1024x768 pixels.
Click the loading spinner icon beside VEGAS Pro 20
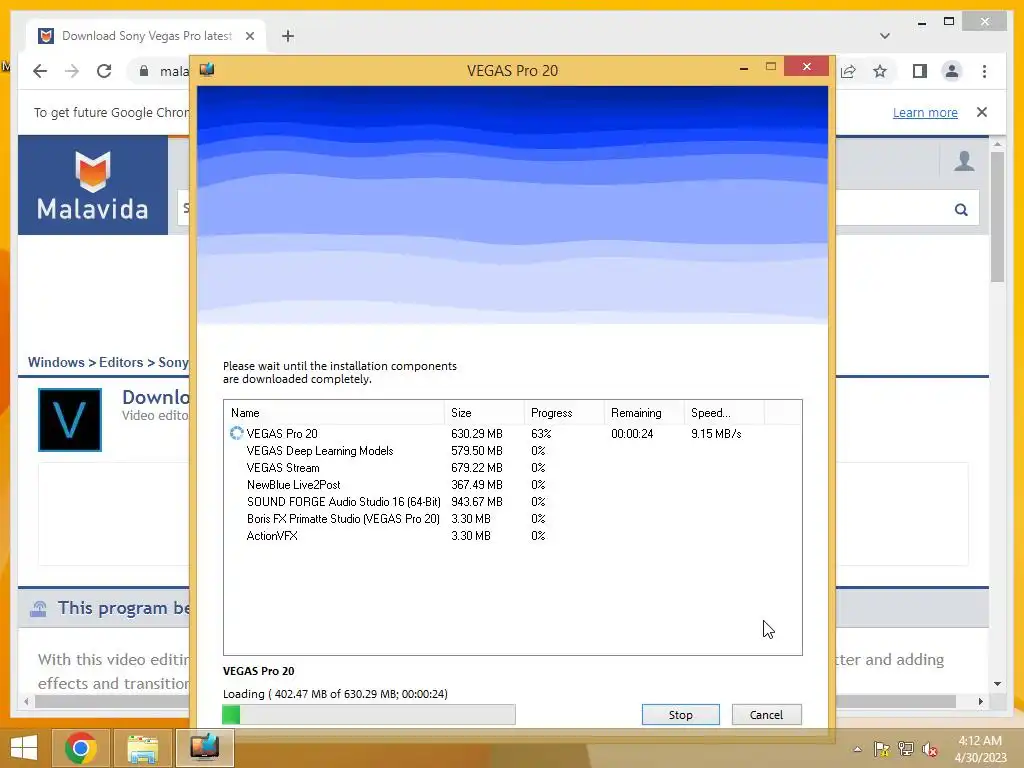click(x=236, y=433)
